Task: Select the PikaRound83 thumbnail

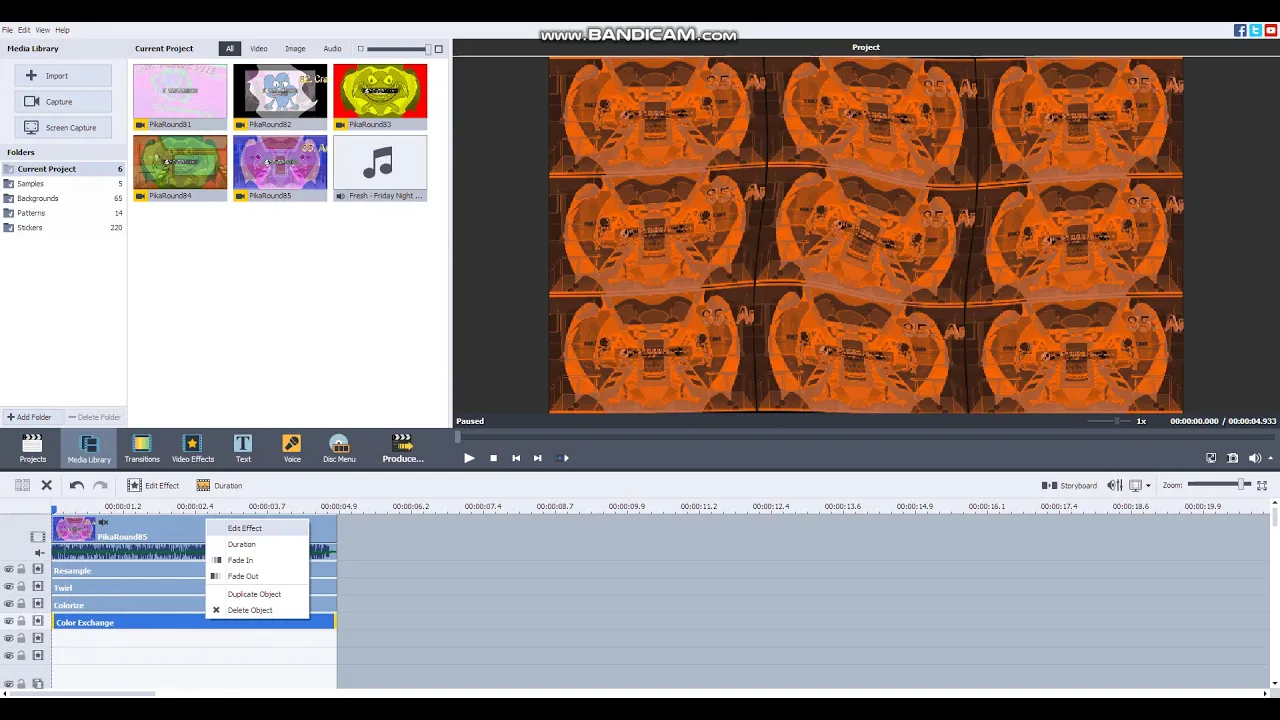Action: click(x=380, y=96)
